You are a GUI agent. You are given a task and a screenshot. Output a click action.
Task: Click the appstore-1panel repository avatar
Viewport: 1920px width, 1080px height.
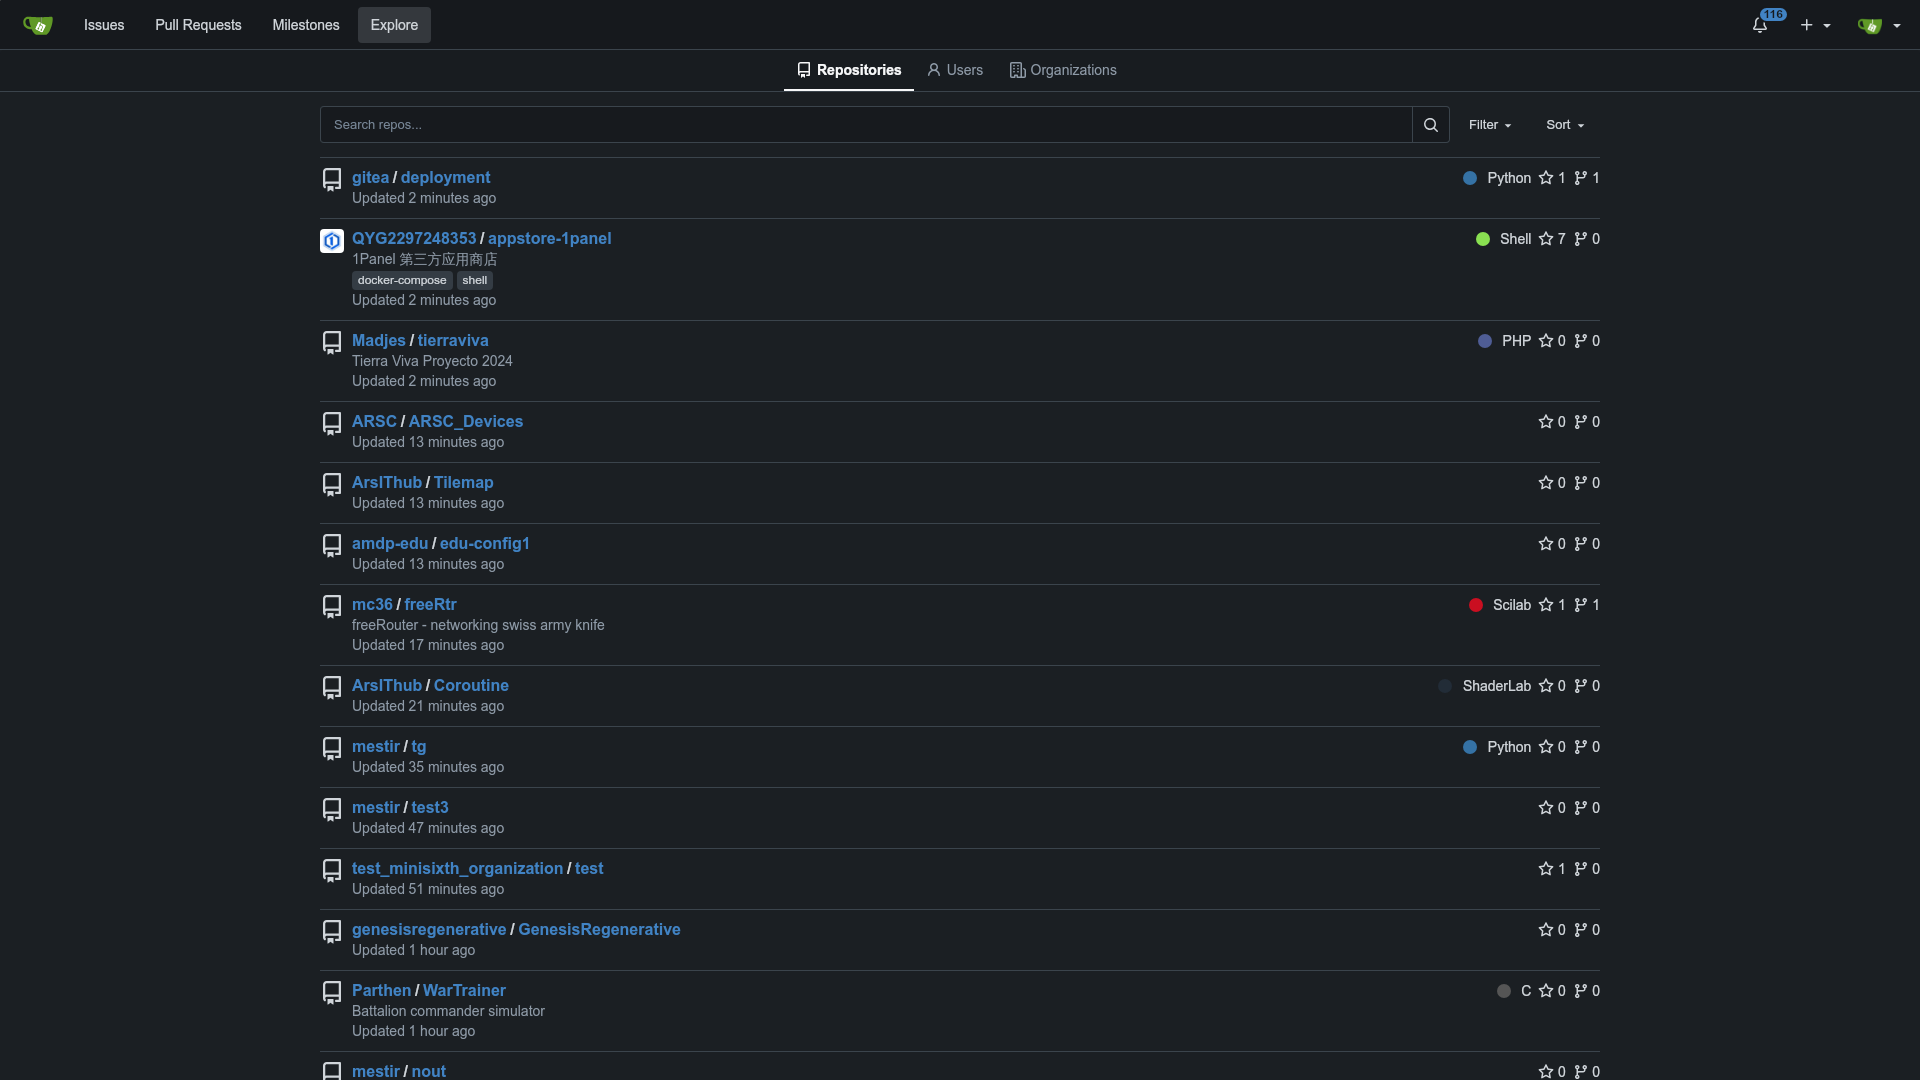pyautogui.click(x=332, y=241)
